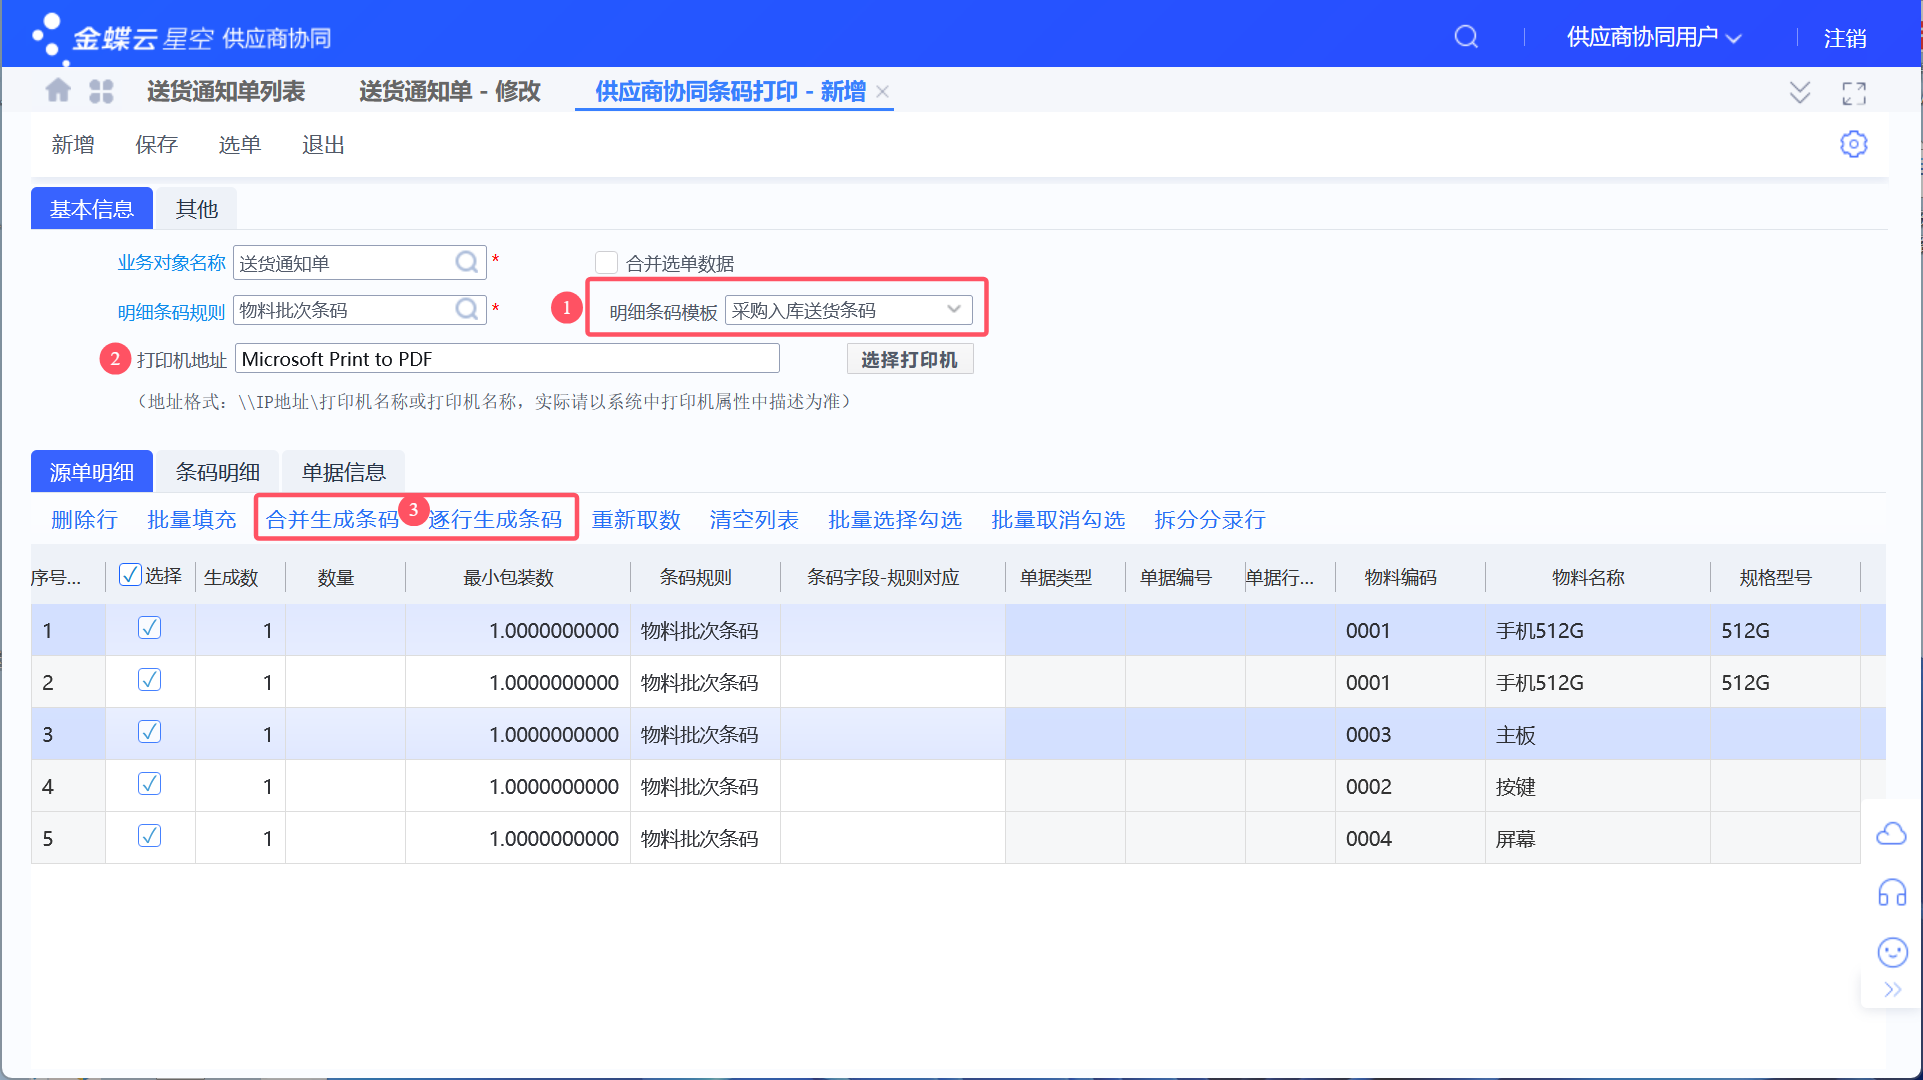The image size is (1923, 1080).
Task: Go to home page icon
Action: tap(58, 91)
